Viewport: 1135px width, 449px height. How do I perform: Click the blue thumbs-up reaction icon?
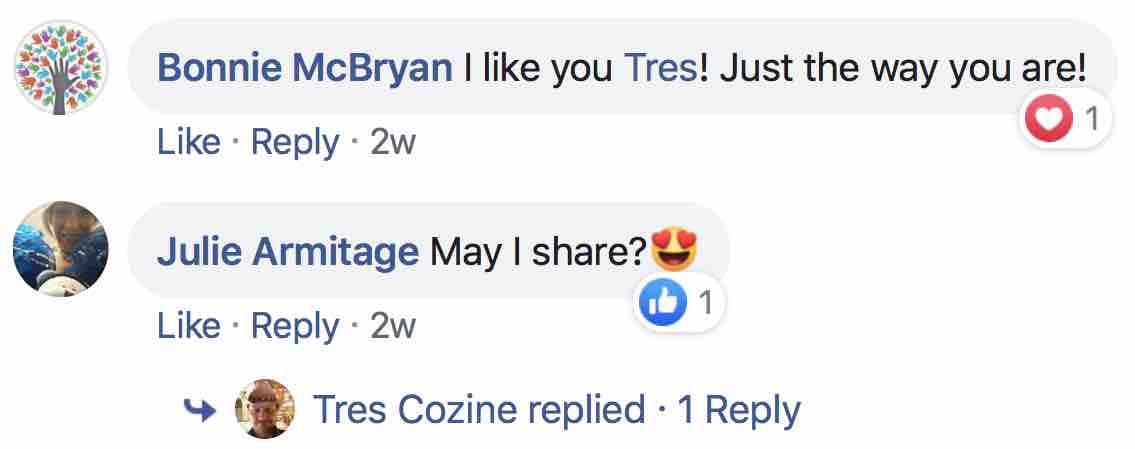pos(663,303)
